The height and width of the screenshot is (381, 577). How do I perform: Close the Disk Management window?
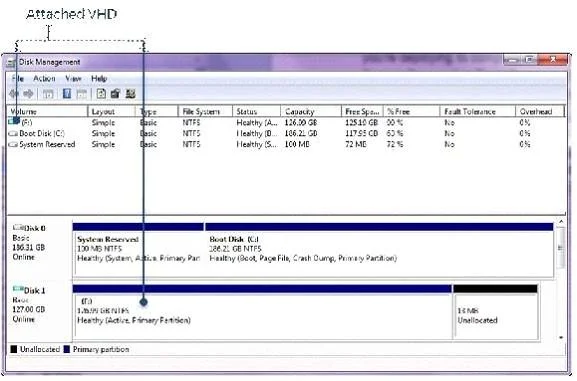[553, 59]
